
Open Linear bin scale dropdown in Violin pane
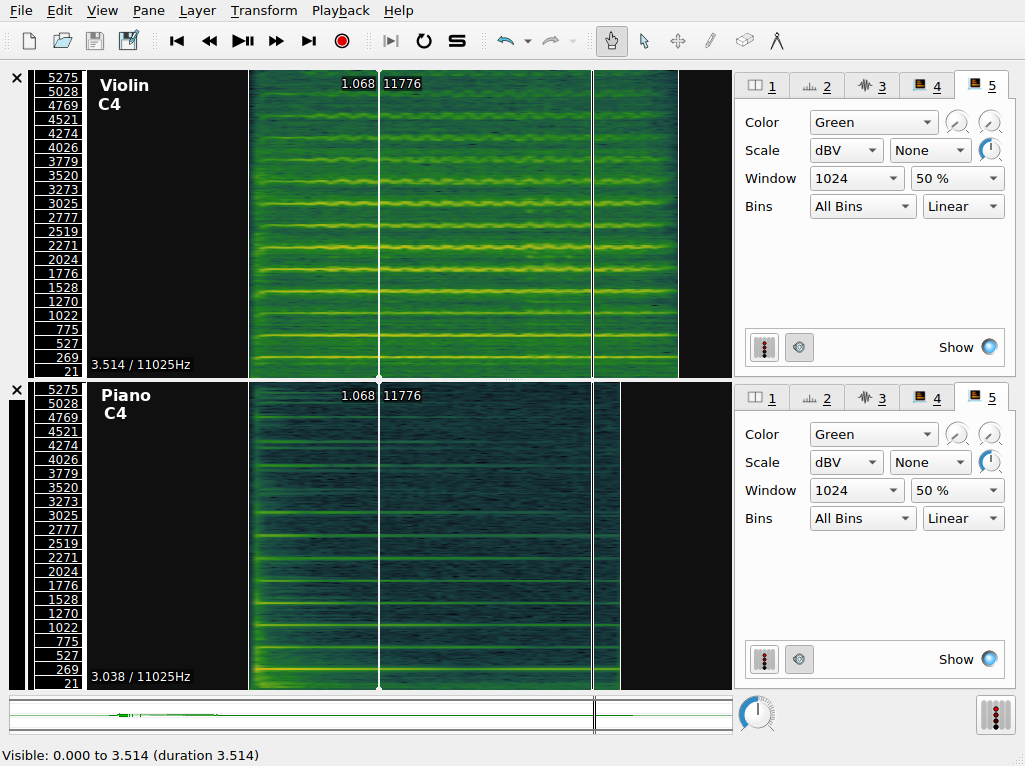pos(964,207)
